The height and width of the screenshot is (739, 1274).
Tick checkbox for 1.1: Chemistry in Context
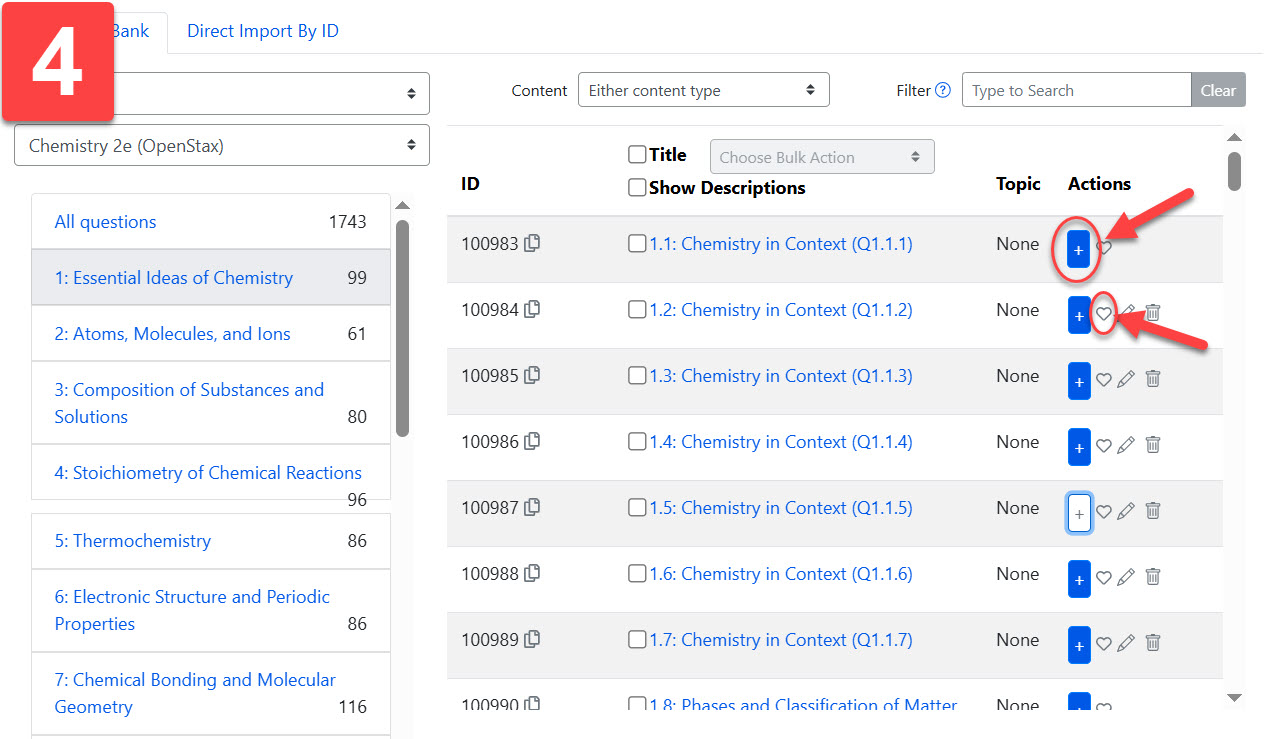tap(637, 243)
